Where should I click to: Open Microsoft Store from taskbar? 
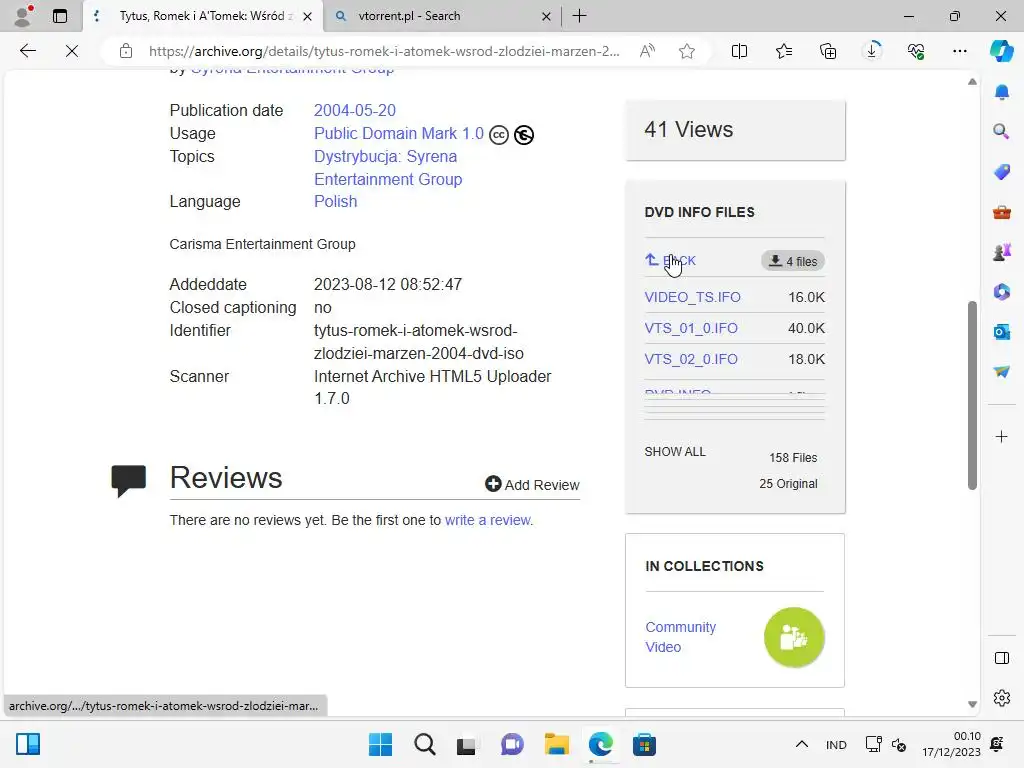[644, 744]
